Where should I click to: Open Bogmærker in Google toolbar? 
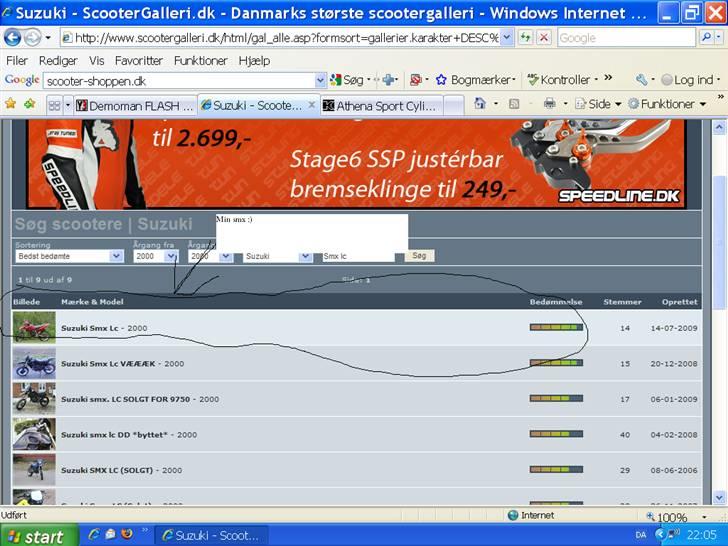475,80
